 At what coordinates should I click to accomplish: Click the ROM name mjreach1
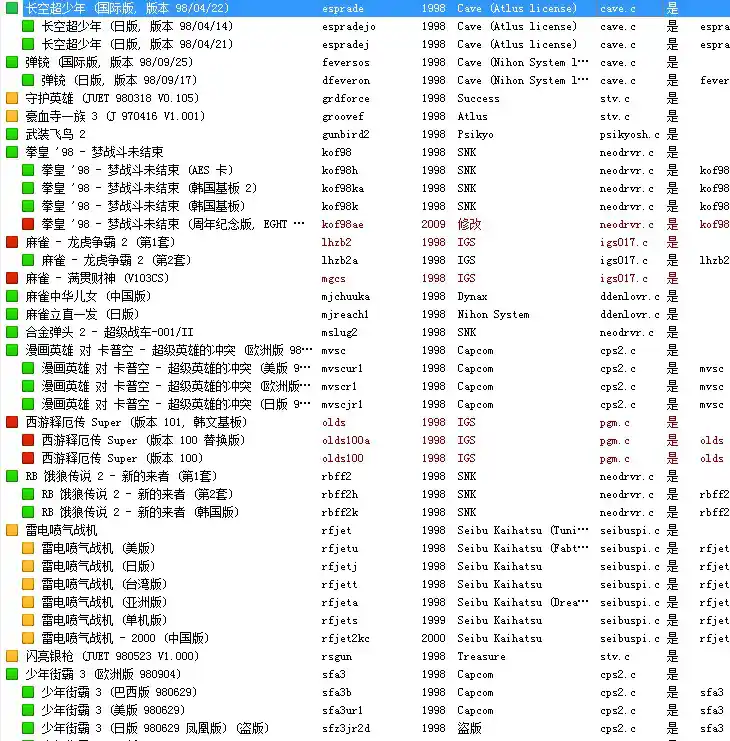[345, 315]
